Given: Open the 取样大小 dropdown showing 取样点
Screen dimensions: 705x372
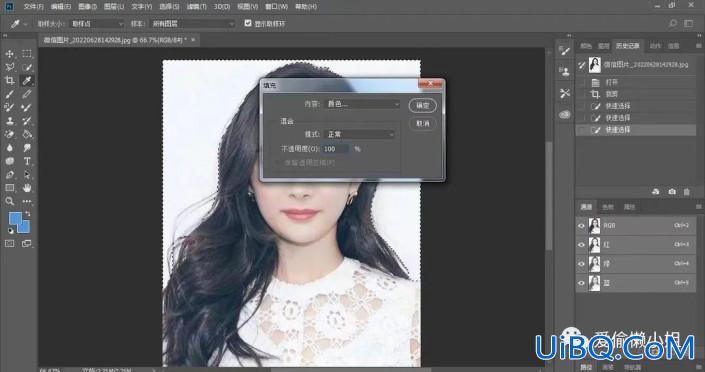Looking at the screenshot, I should coord(97,23).
